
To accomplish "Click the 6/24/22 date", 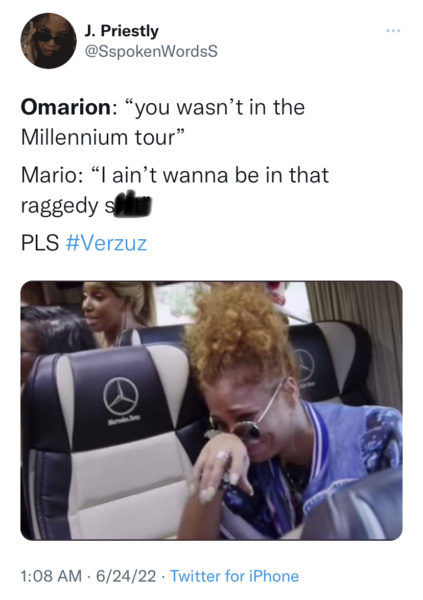I will (126, 576).
